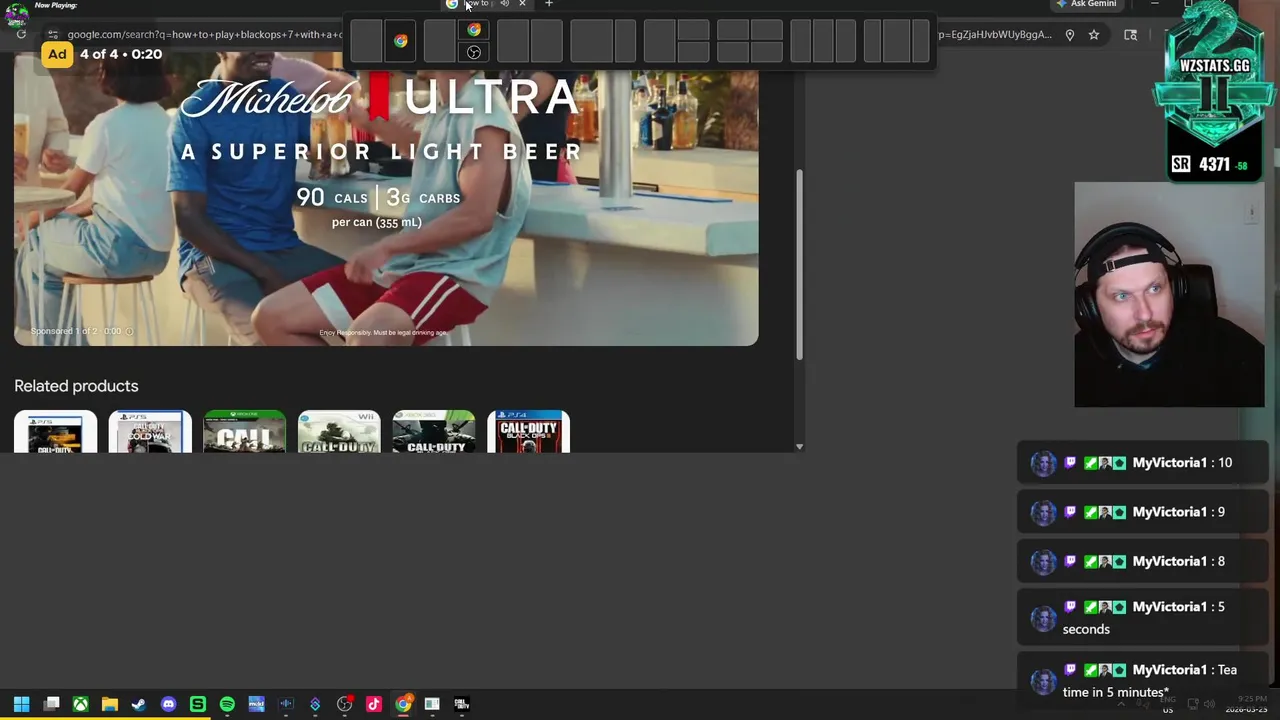Click the Related products heading
The image size is (1280, 720).
(x=76, y=386)
